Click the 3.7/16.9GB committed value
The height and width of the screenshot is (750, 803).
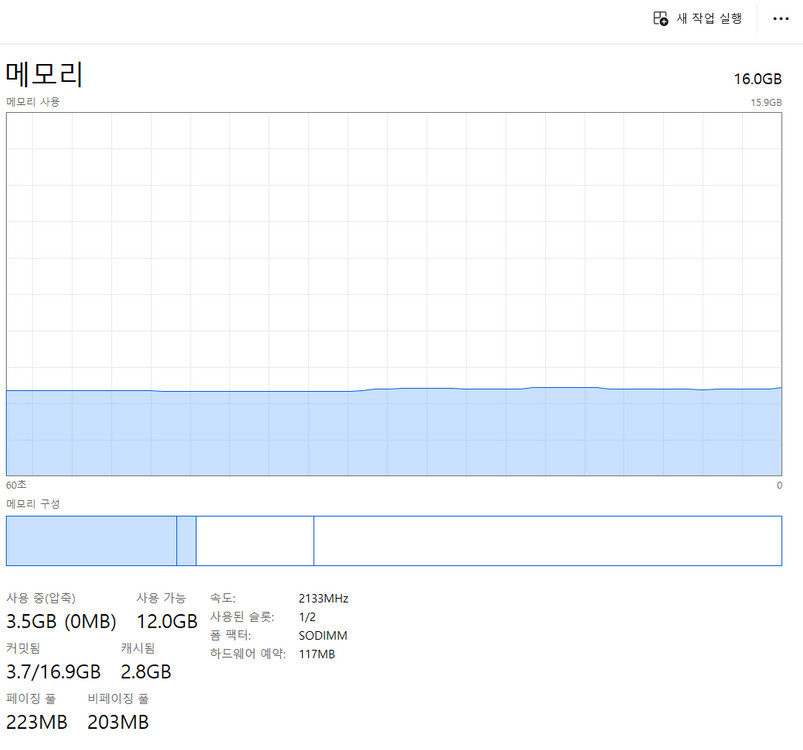tap(53, 672)
